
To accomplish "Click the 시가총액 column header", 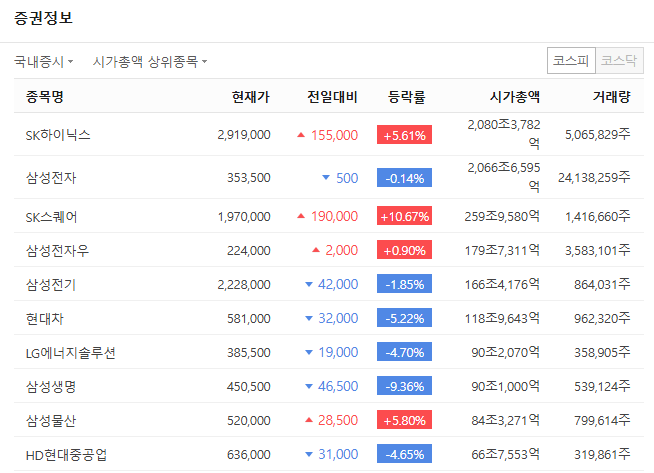I will click(515, 97).
